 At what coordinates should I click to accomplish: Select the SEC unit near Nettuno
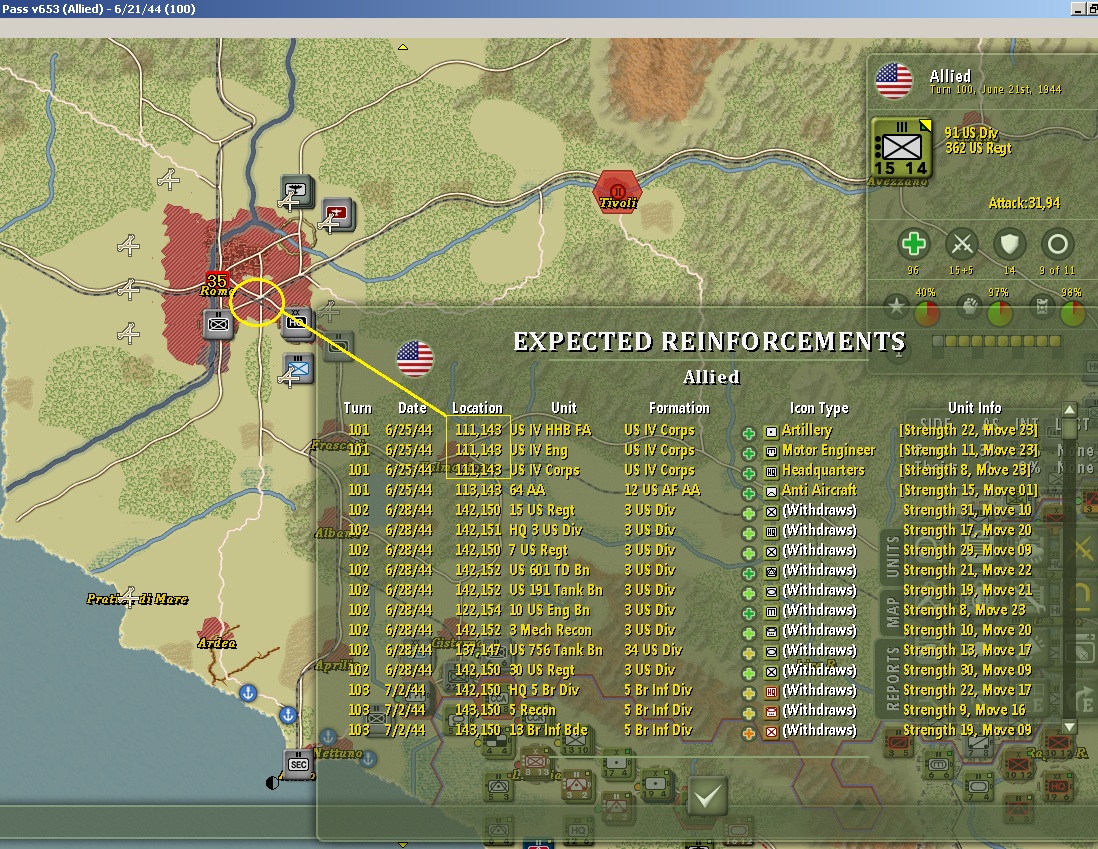(299, 764)
